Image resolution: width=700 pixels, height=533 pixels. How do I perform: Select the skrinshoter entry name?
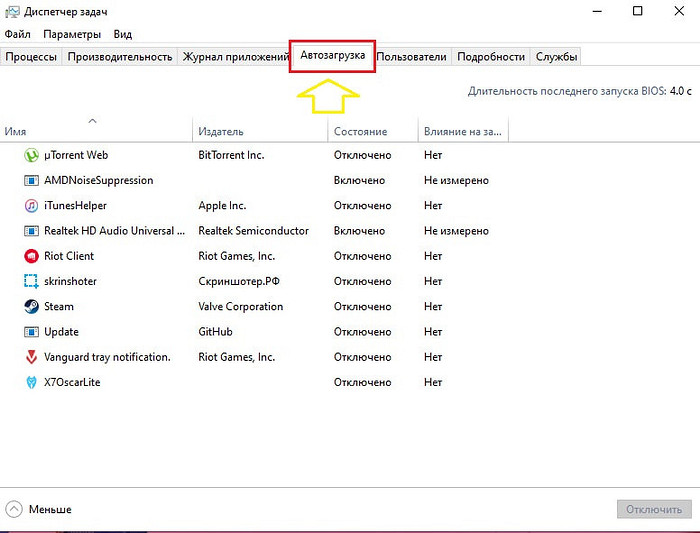(x=70, y=281)
